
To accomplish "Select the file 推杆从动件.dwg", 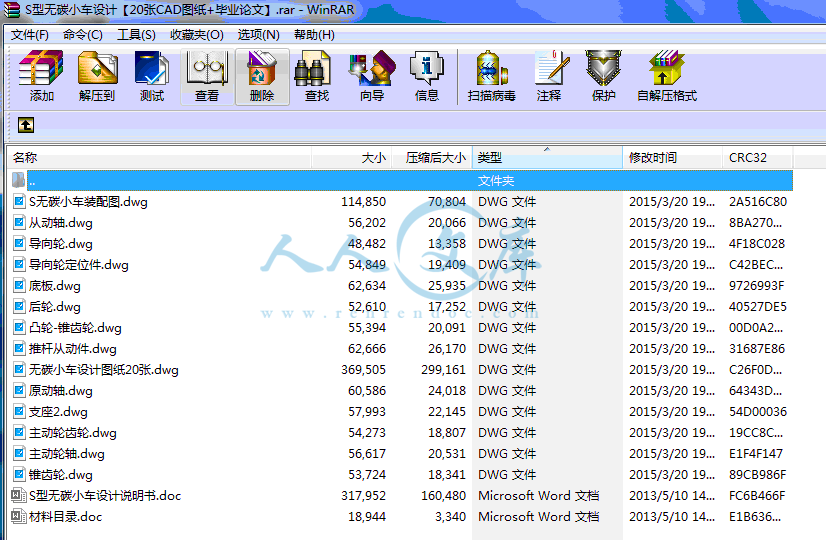I will (x=73, y=349).
